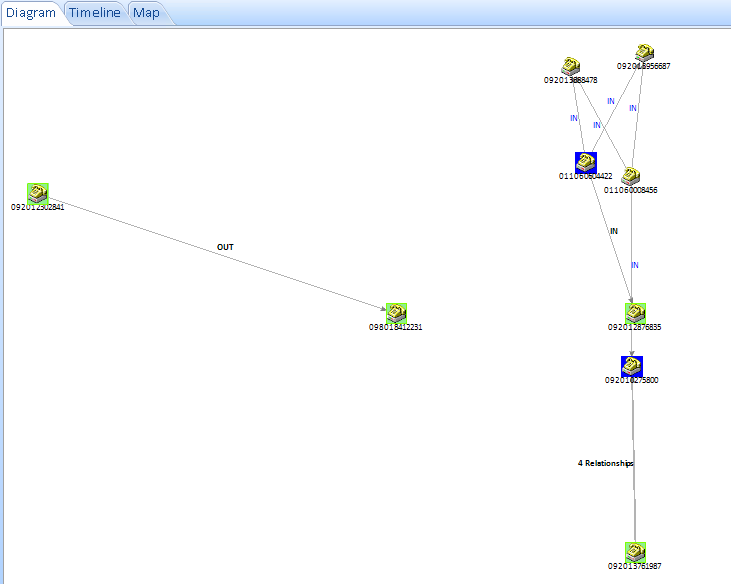Click blue-highlighted phone node ending 5800
The image size is (731, 584).
point(632,366)
